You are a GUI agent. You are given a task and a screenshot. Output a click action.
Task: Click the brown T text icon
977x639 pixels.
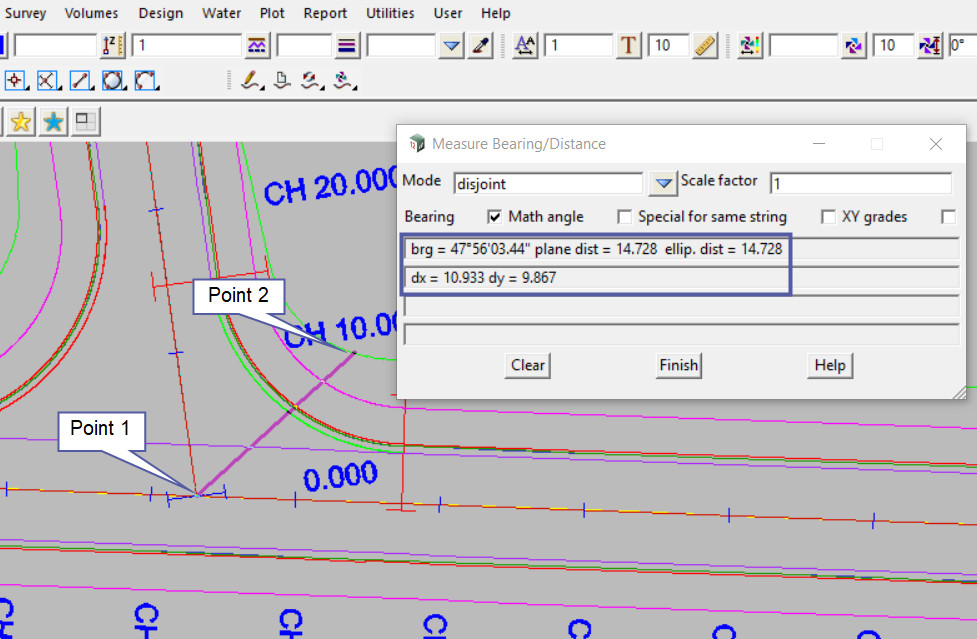628,46
